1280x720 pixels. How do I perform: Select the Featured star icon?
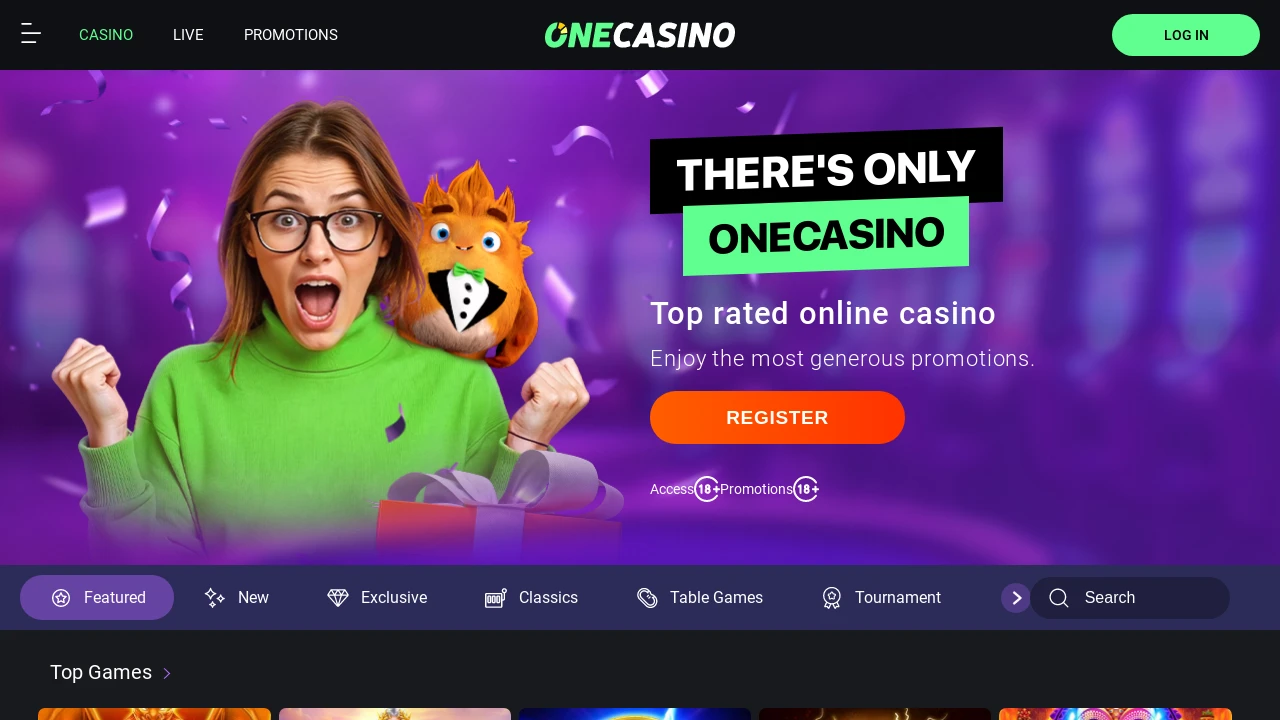(61, 598)
